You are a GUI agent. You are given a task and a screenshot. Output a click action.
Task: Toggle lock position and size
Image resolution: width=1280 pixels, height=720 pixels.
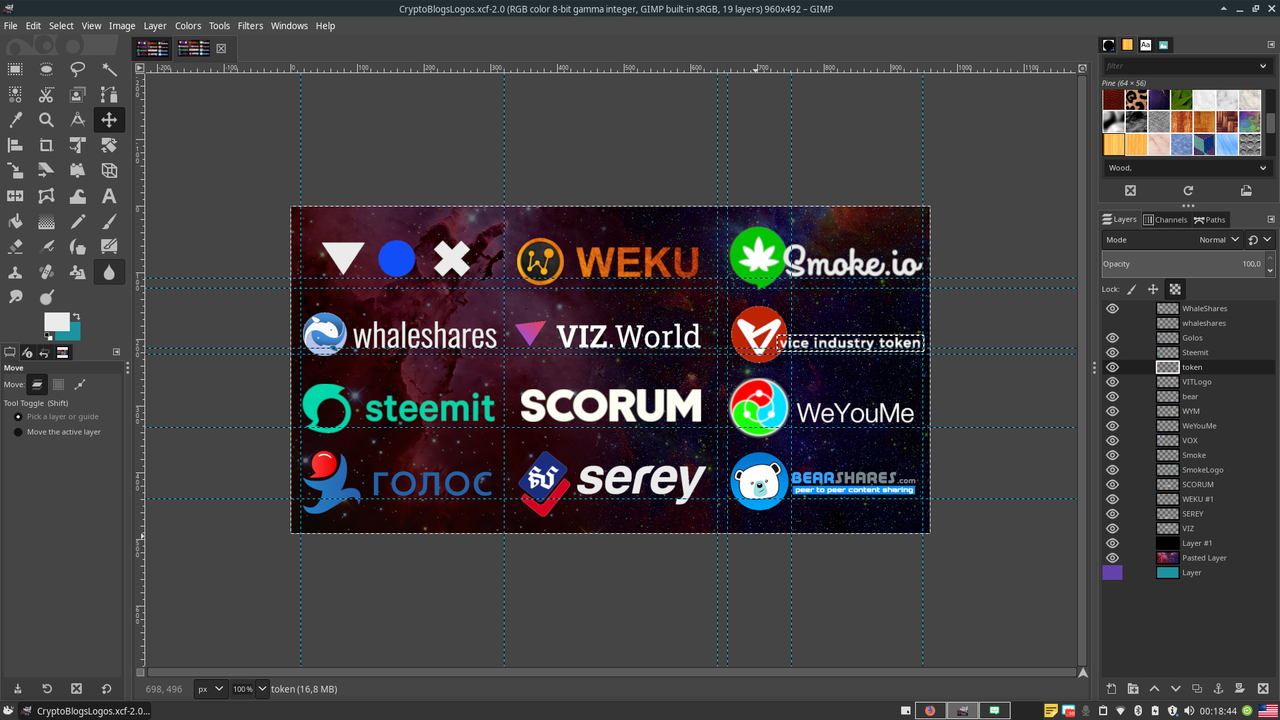(1153, 289)
